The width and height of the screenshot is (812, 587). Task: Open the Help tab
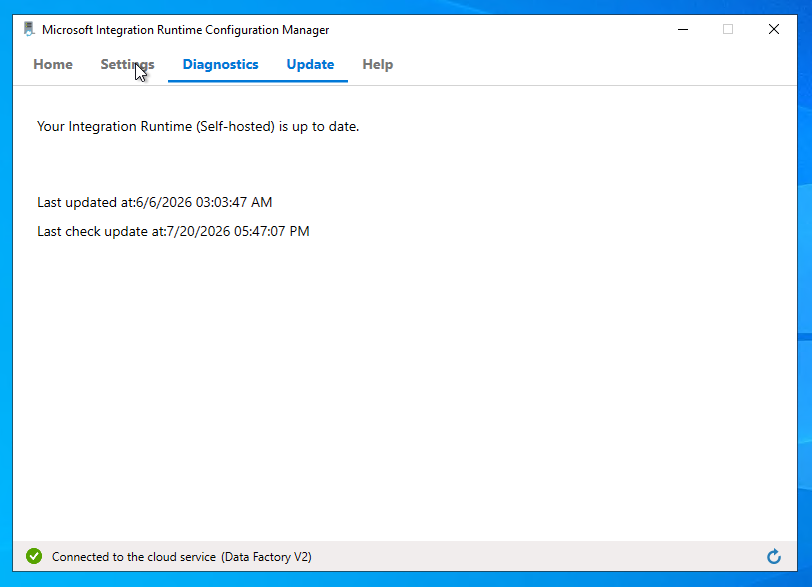coord(378,64)
